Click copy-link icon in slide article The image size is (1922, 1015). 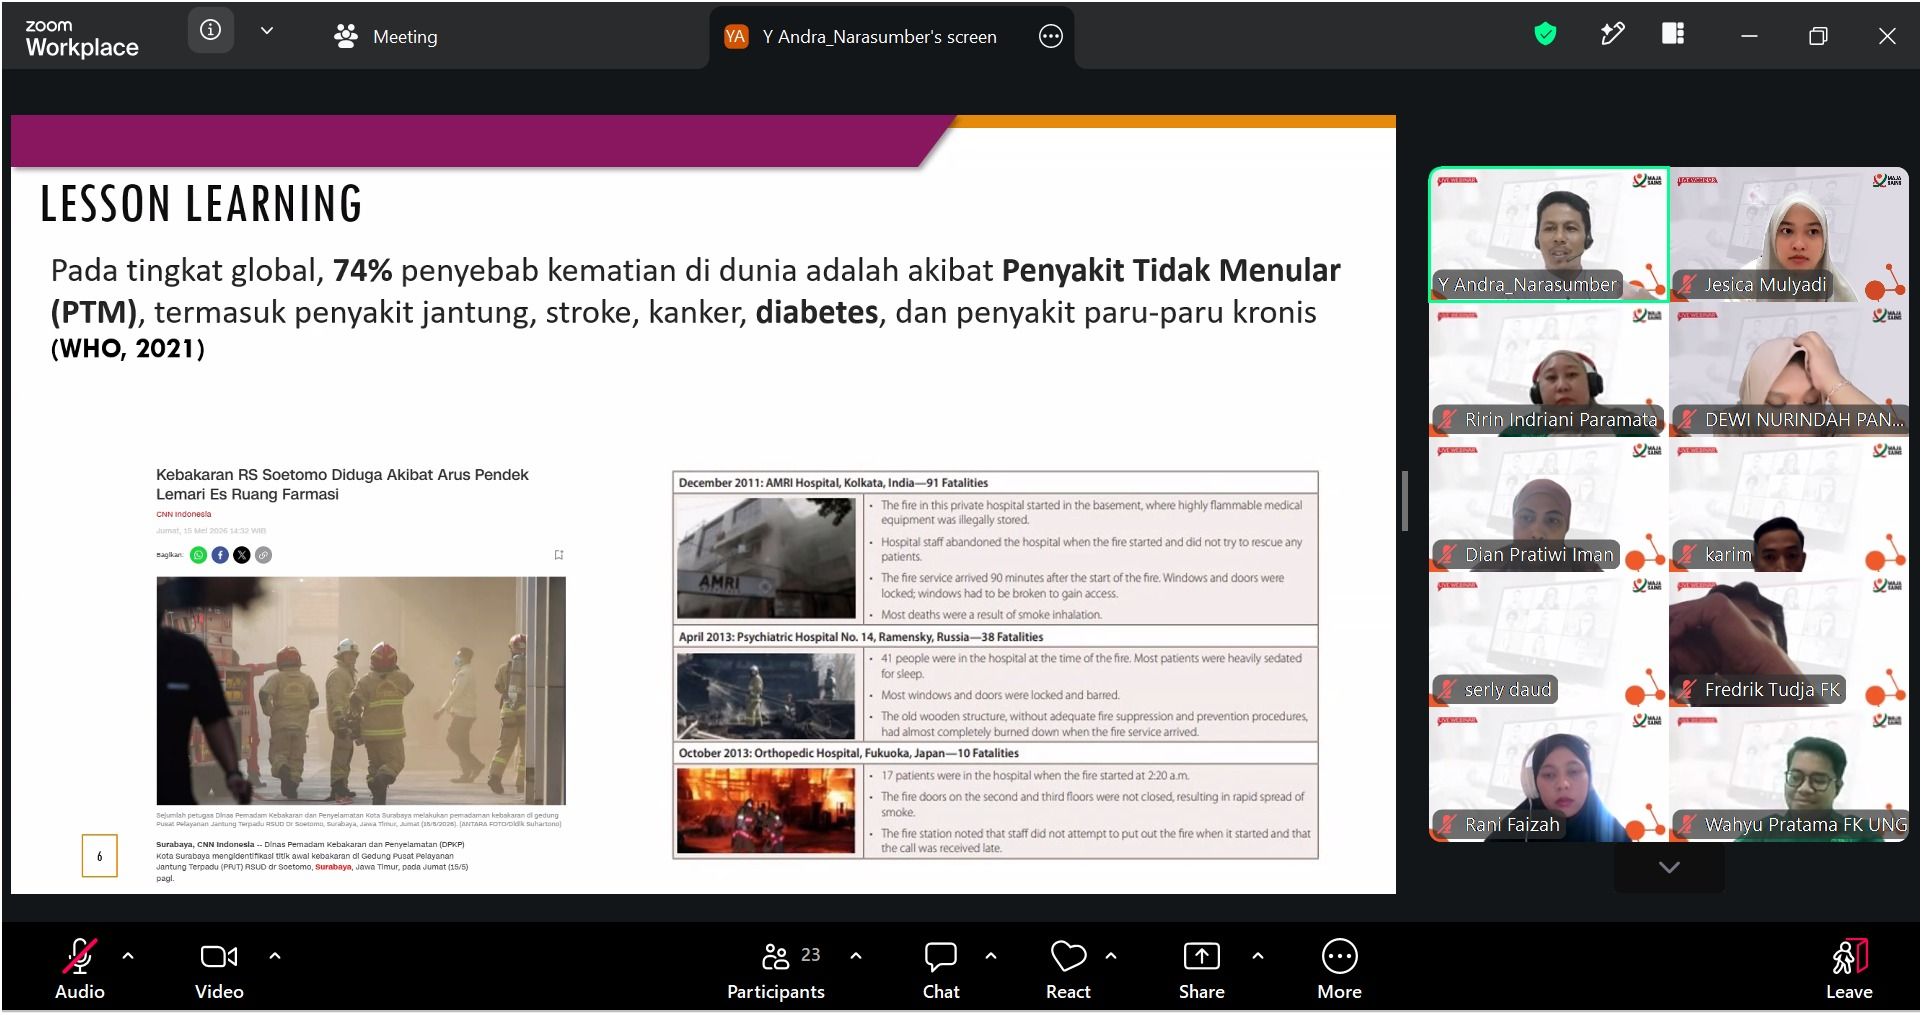click(263, 555)
